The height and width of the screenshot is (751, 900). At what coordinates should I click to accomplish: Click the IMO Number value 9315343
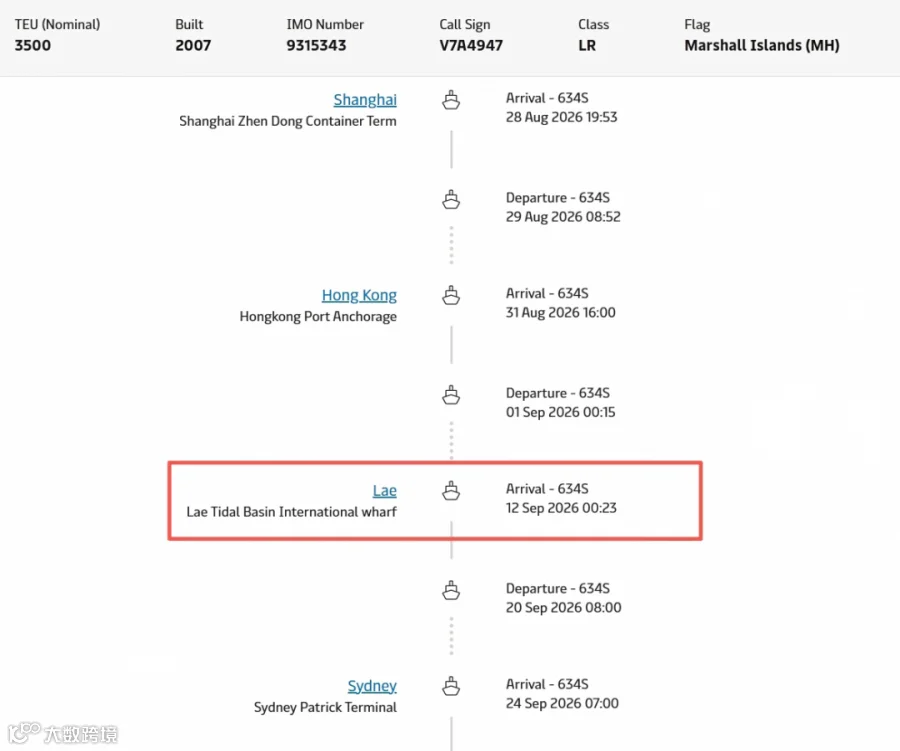tap(316, 45)
